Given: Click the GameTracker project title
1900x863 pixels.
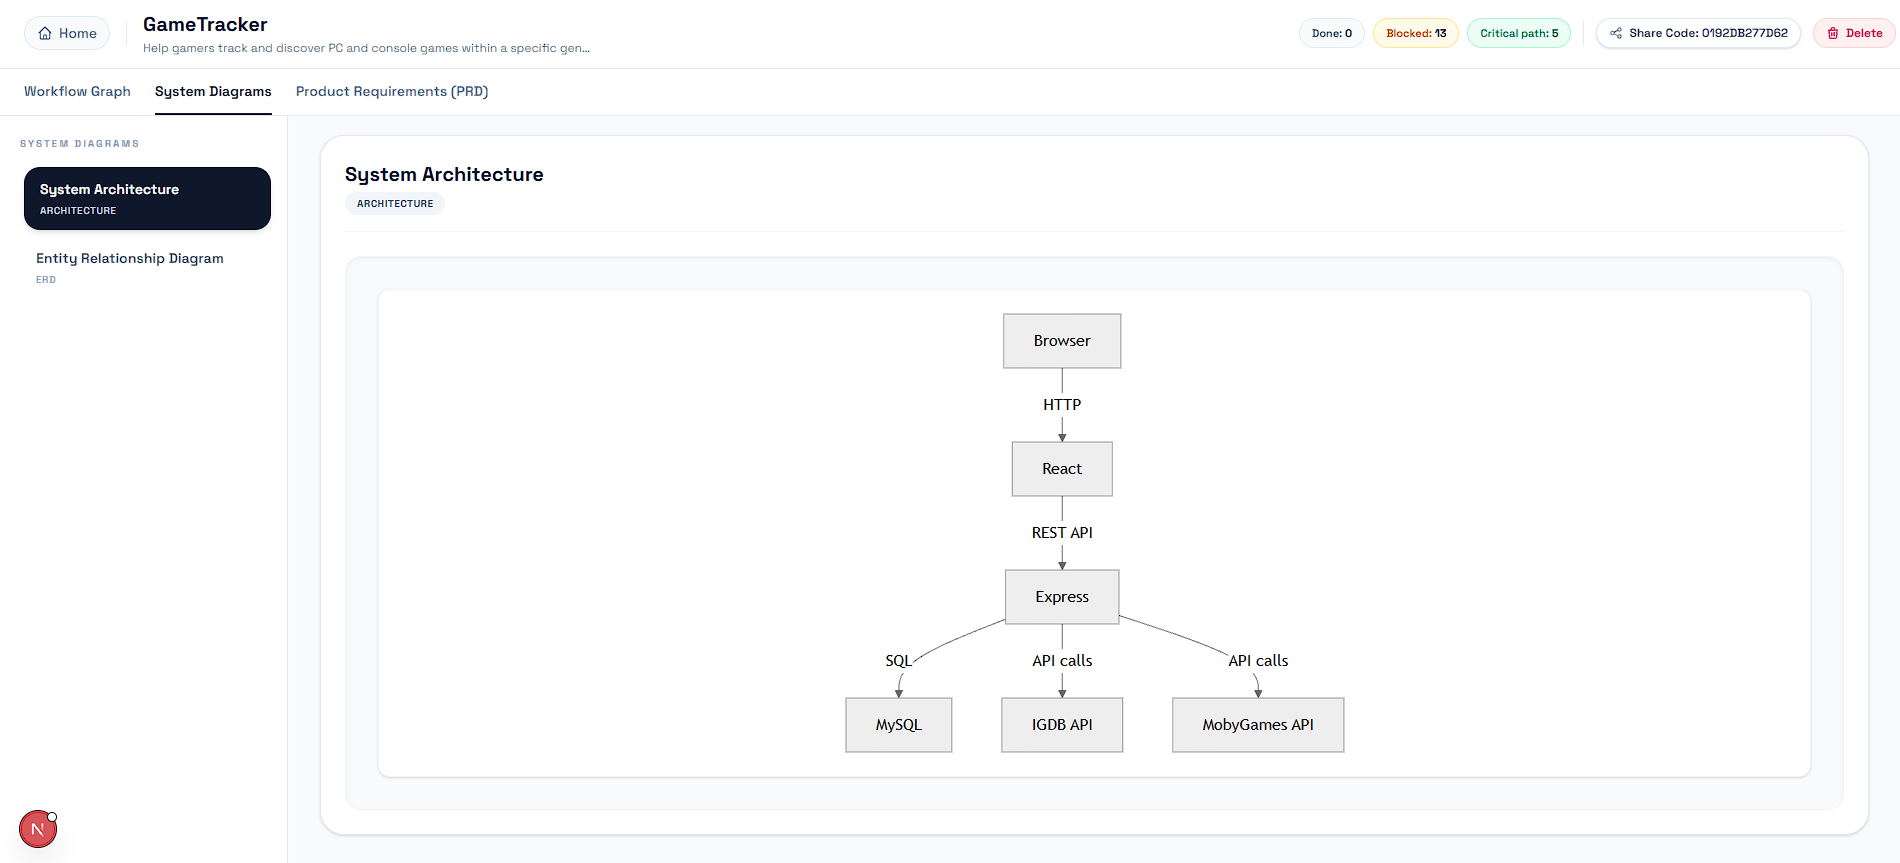Looking at the screenshot, I should click(205, 24).
